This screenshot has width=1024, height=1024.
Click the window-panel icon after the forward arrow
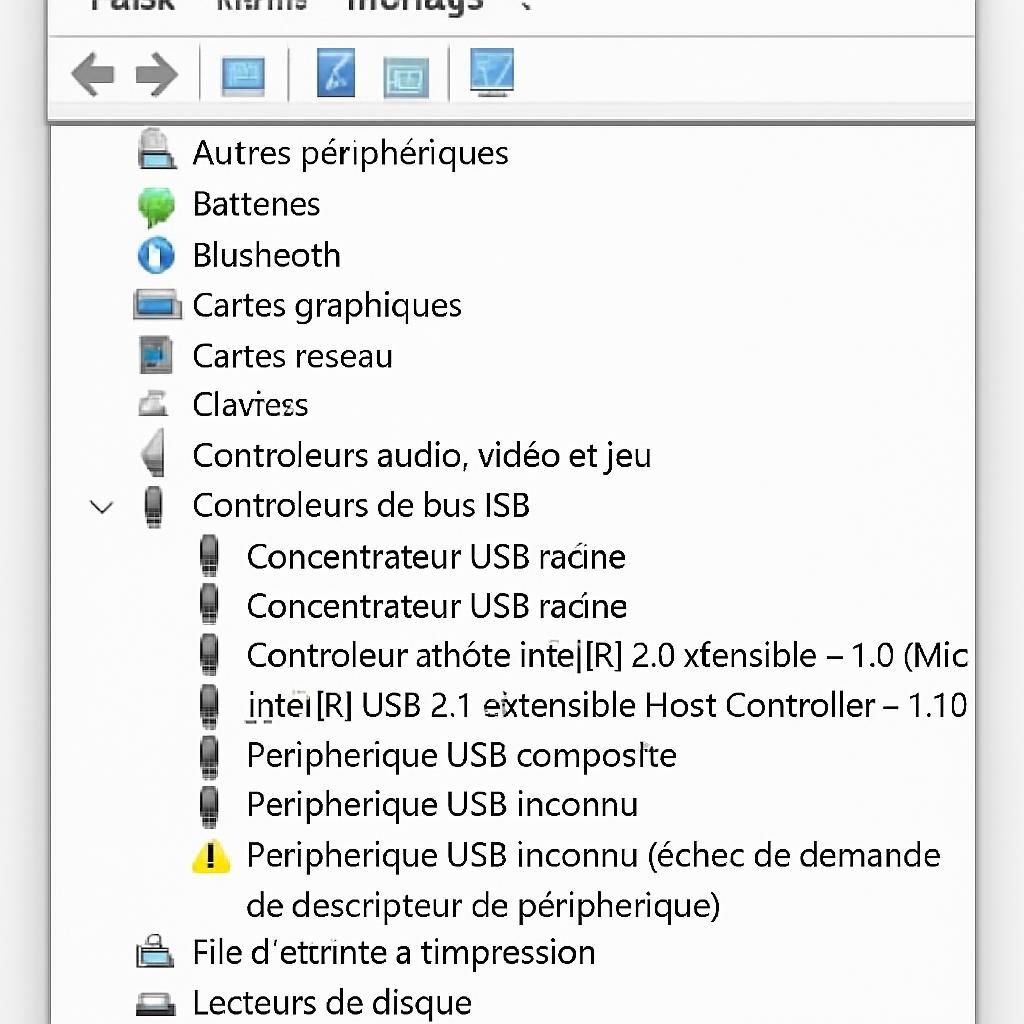pyautogui.click(x=243, y=75)
